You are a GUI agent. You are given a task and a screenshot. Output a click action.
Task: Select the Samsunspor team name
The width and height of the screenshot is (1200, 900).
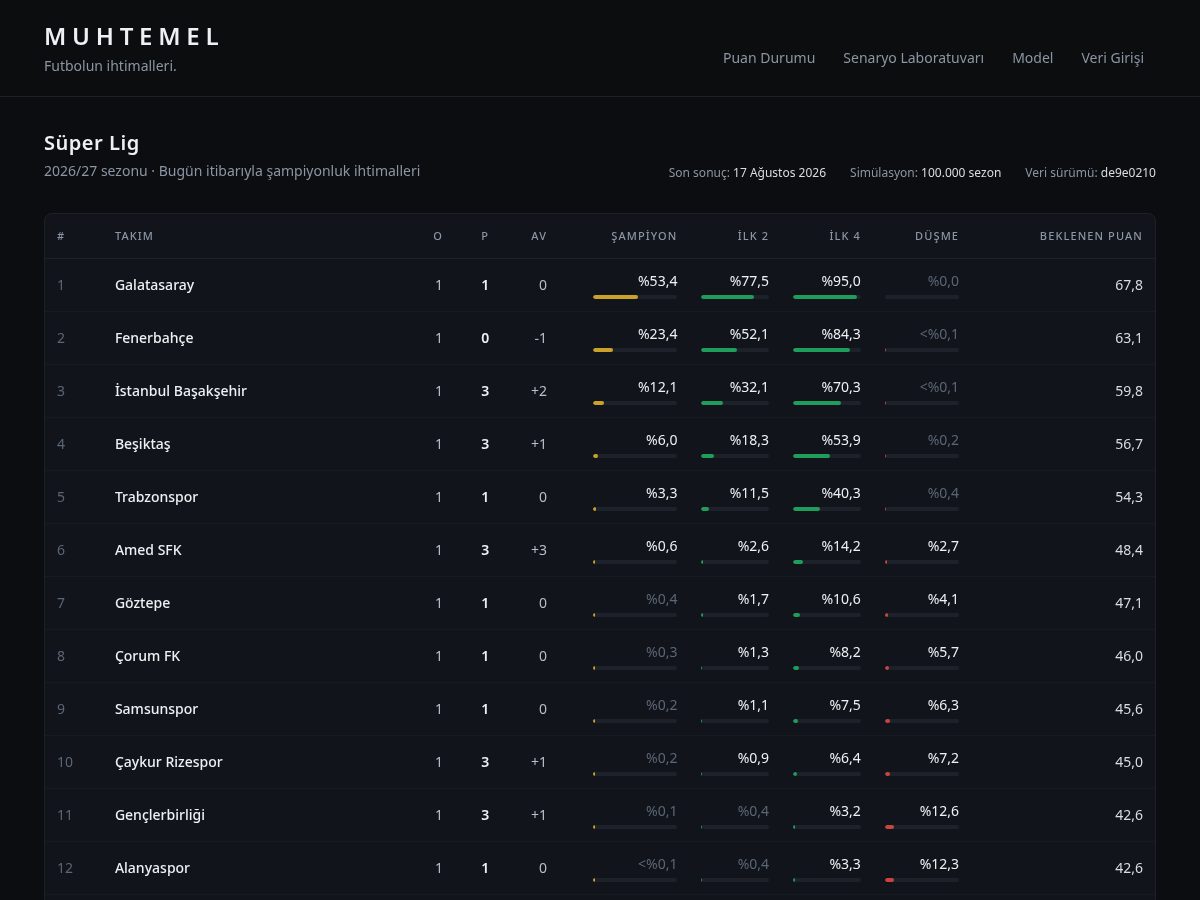tap(157, 709)
